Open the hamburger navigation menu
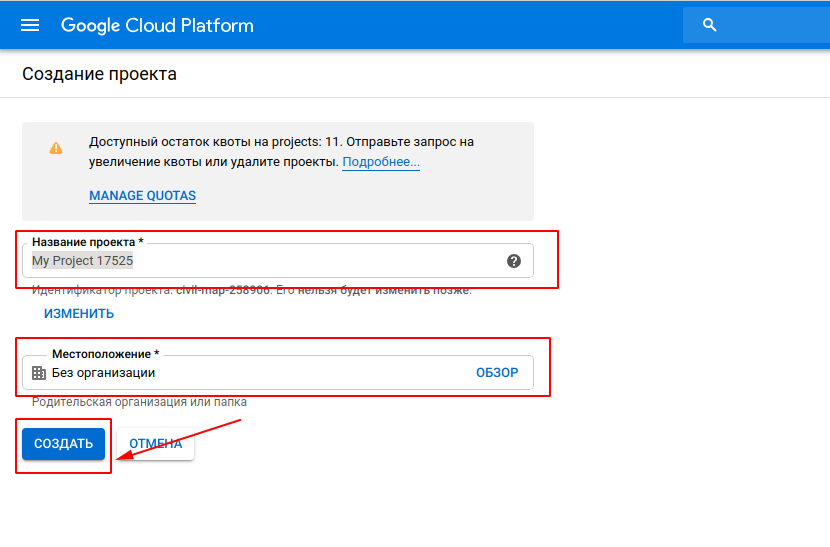830x547 pixels. point(30,25)
